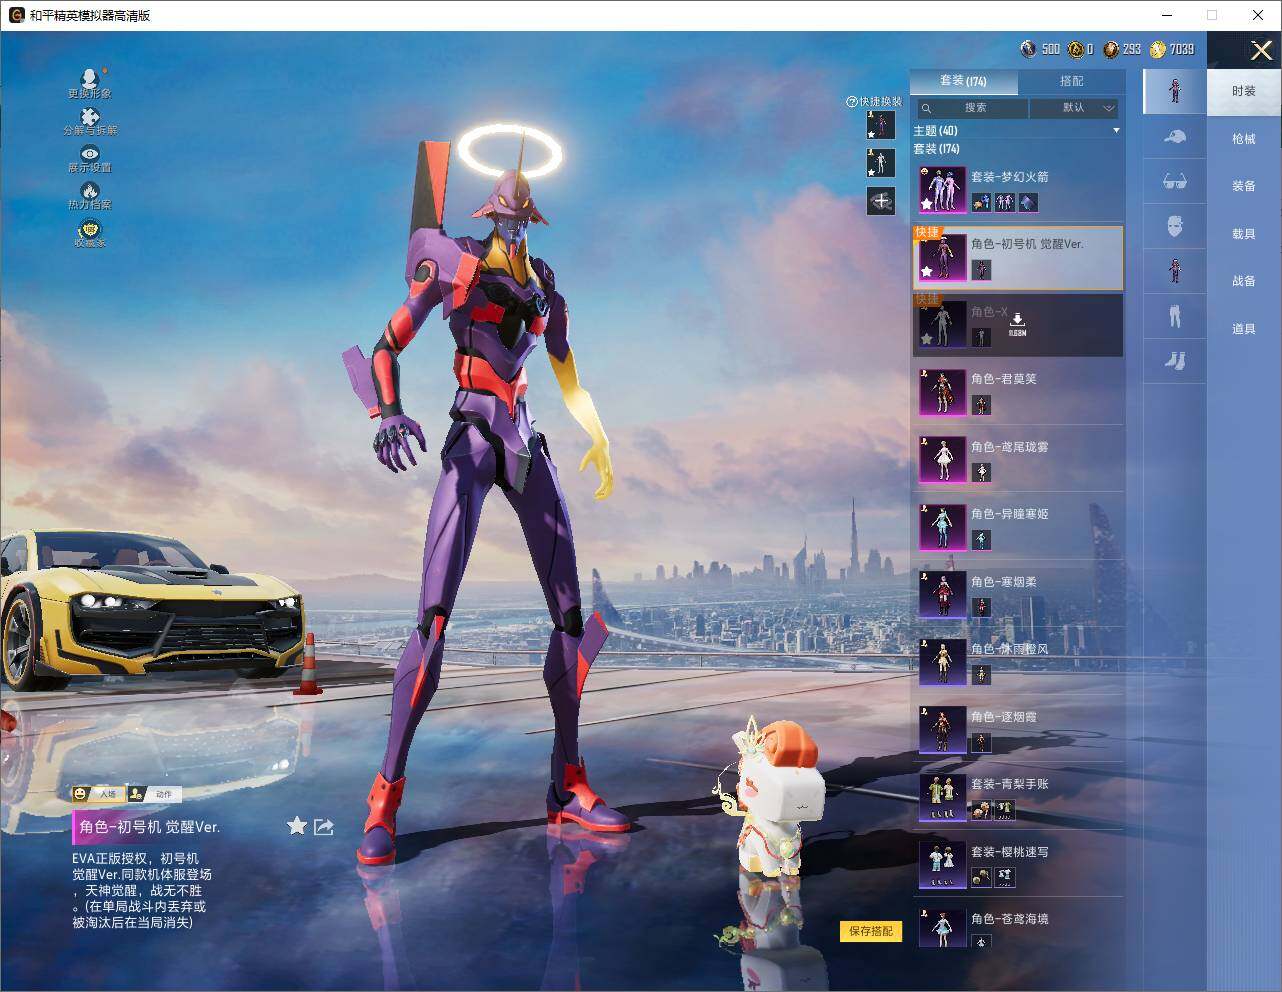
Task: Maximize the emulator window
Action: click(1212, 15)
